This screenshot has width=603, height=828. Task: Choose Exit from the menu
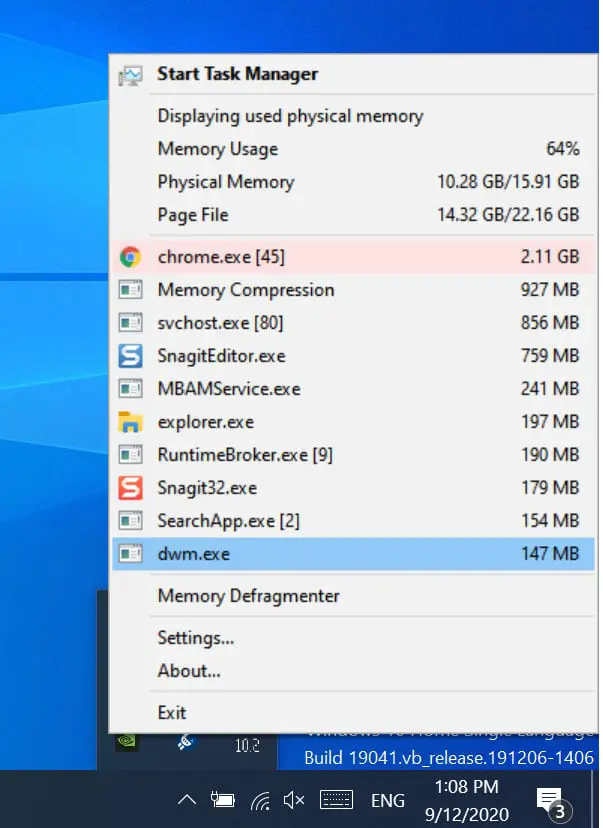click(x=353, y=713)
